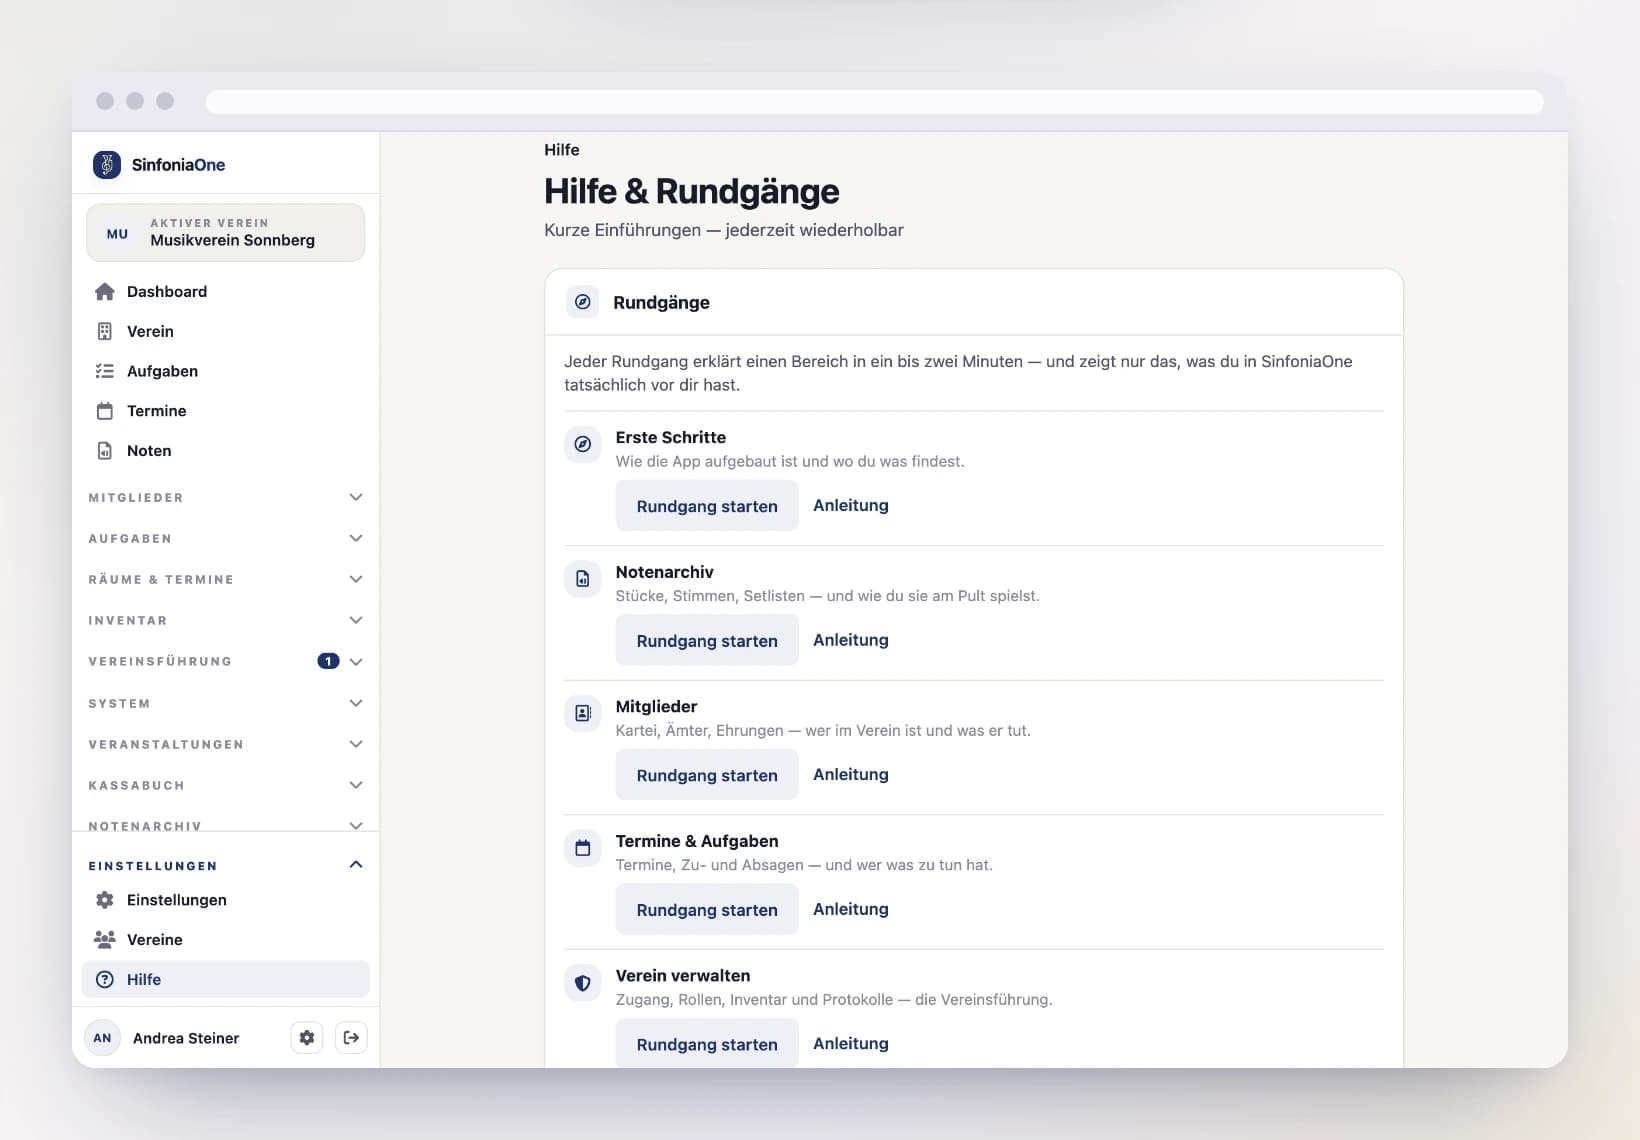
Task: Click the compass icon beside Erste Schritte
Action: click(x=583, y=444)
